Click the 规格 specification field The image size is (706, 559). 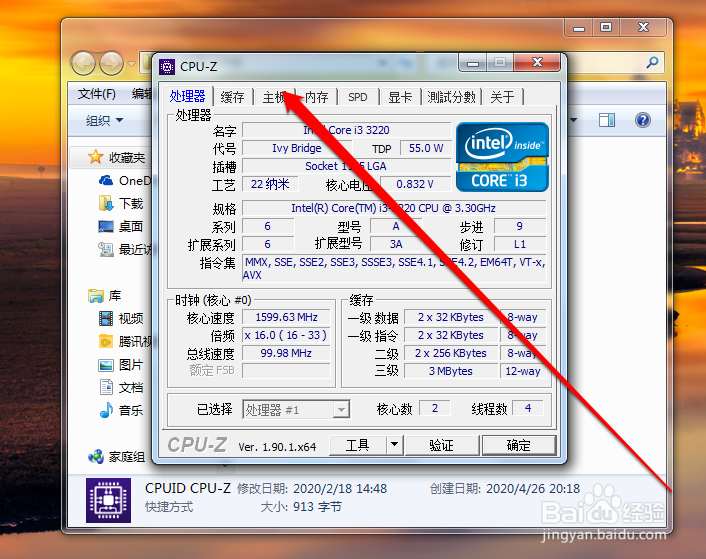(x=394, y=208)
